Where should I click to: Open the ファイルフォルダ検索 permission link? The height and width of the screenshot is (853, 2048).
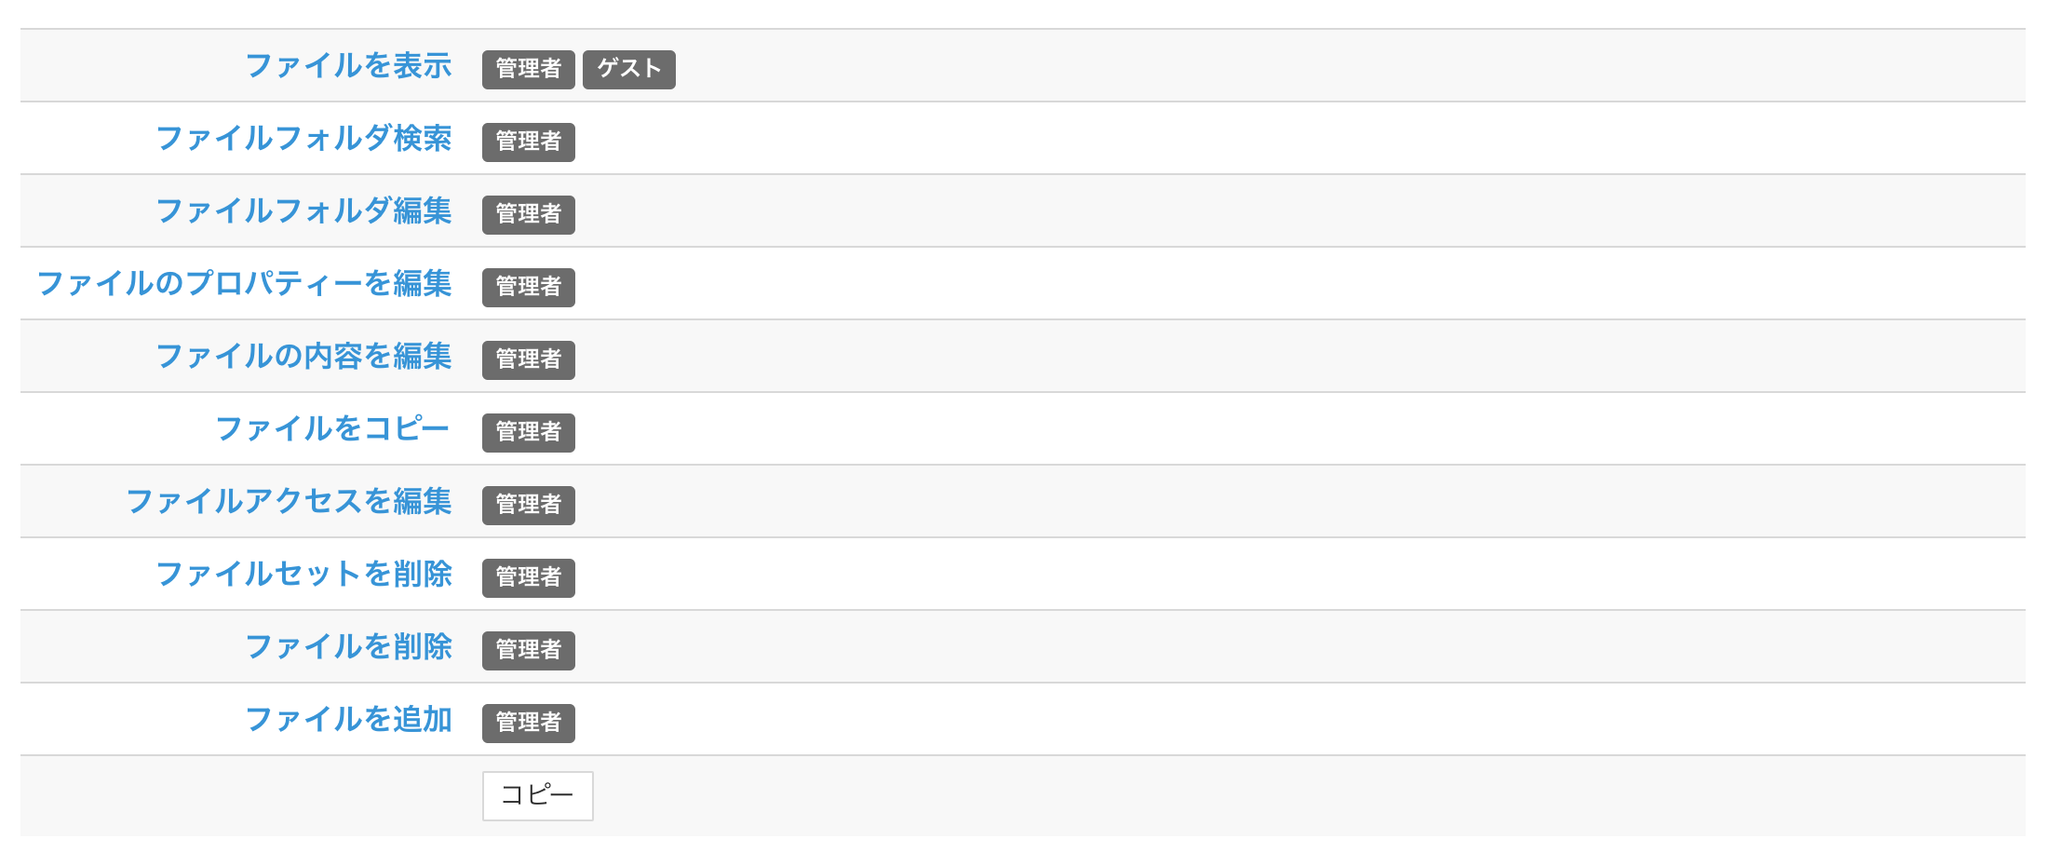coord(304,138)
